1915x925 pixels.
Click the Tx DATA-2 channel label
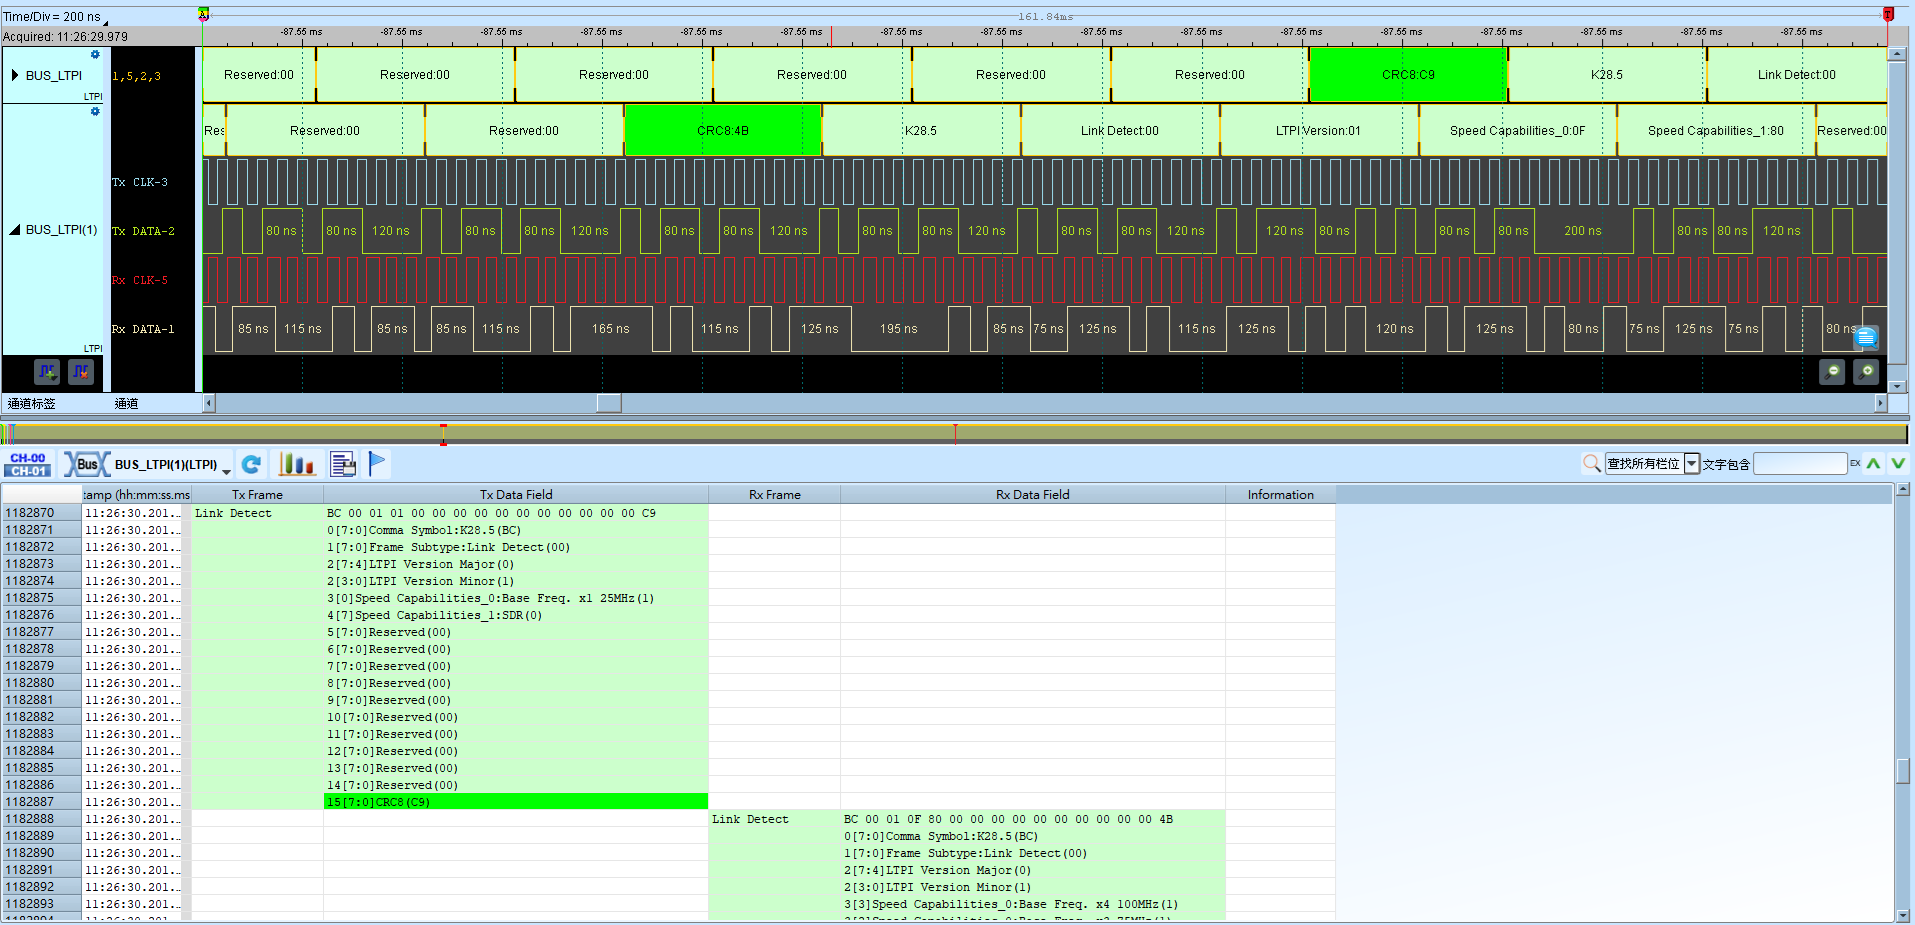pyautogui.click(x=143, y=231)
